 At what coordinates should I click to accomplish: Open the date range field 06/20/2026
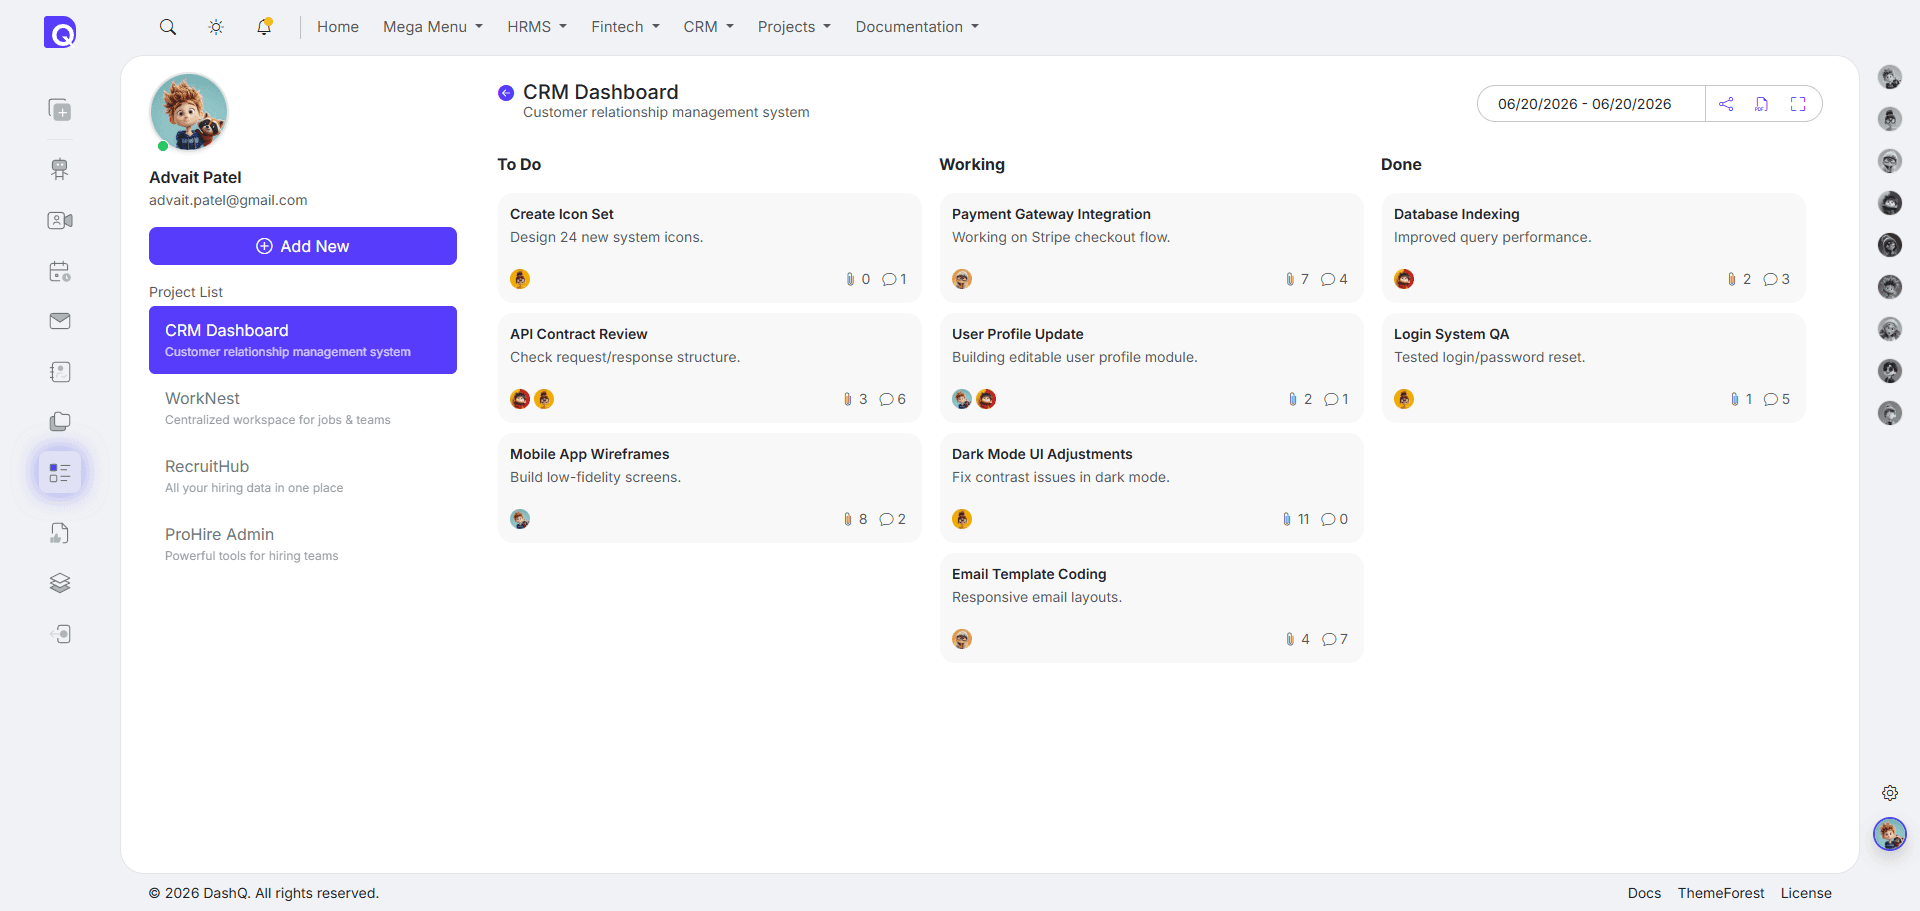coord(1591,104)
